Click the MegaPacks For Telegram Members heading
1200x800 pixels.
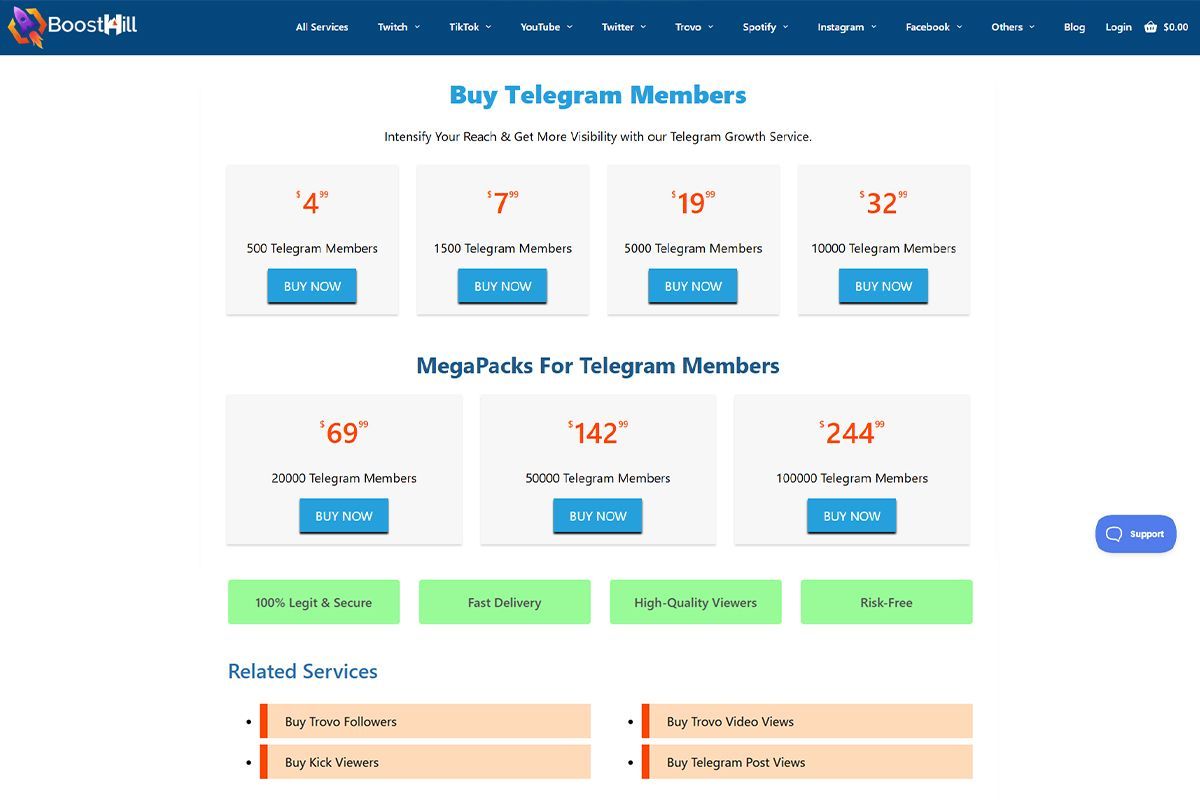pyautogui.click(x=598, y=366)
